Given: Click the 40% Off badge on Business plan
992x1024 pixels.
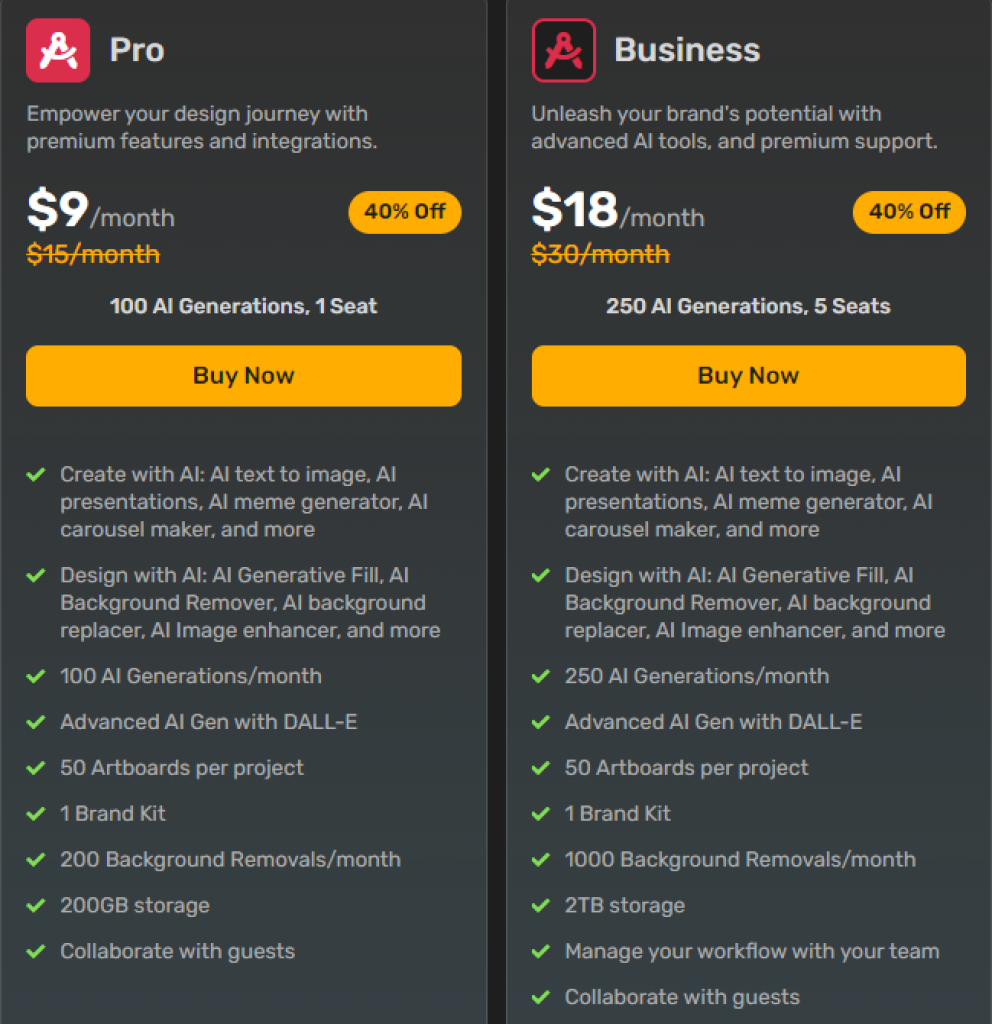Looking at the screenshot, I should pos(909,212).
